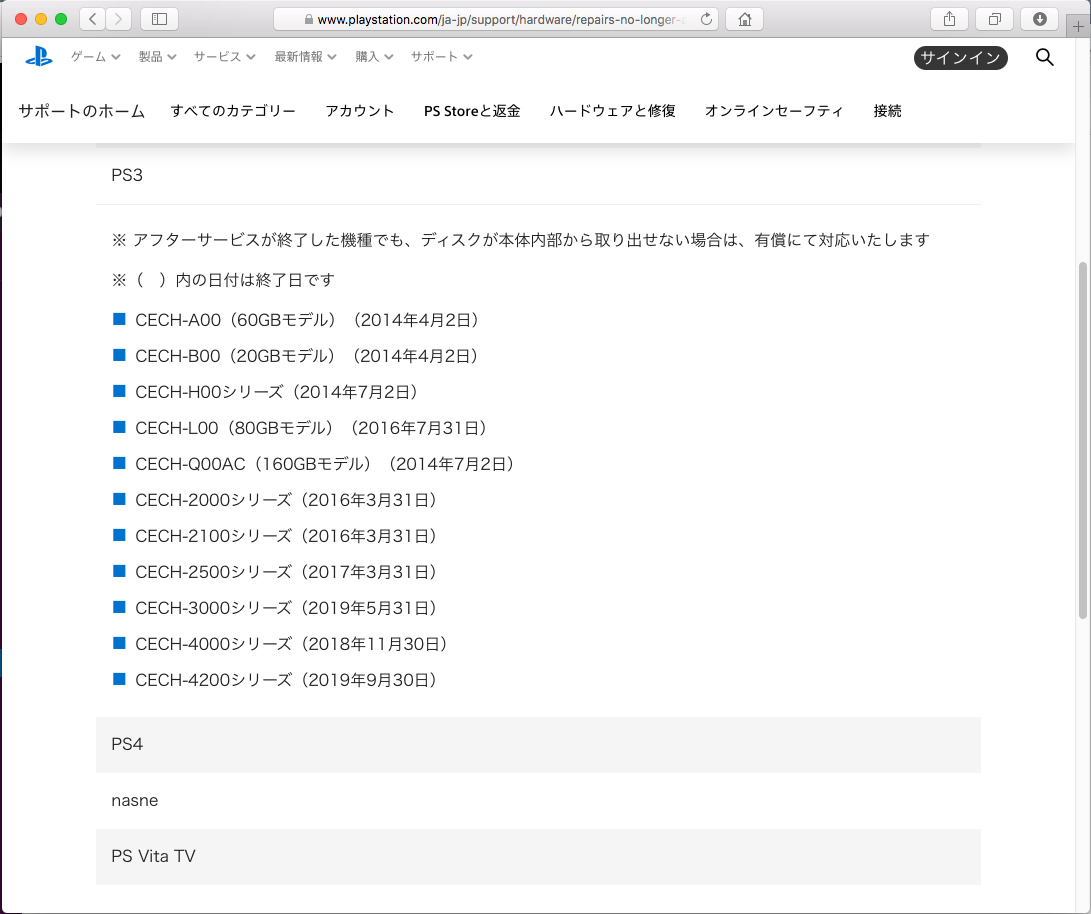Click the CECH-4000シリーズ entry
Screen dimensions: 1091x914
(292, 645)
